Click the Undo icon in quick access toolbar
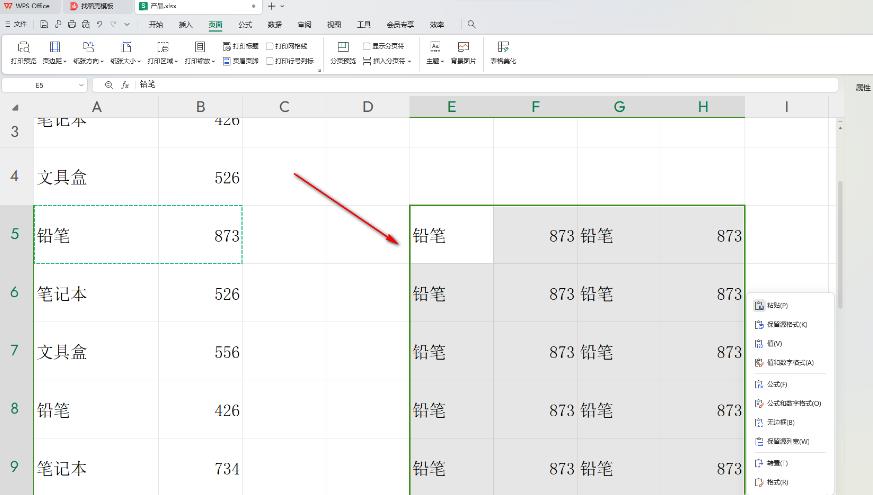The width and height of the screenshot is (873, 495). click(100, 24)
